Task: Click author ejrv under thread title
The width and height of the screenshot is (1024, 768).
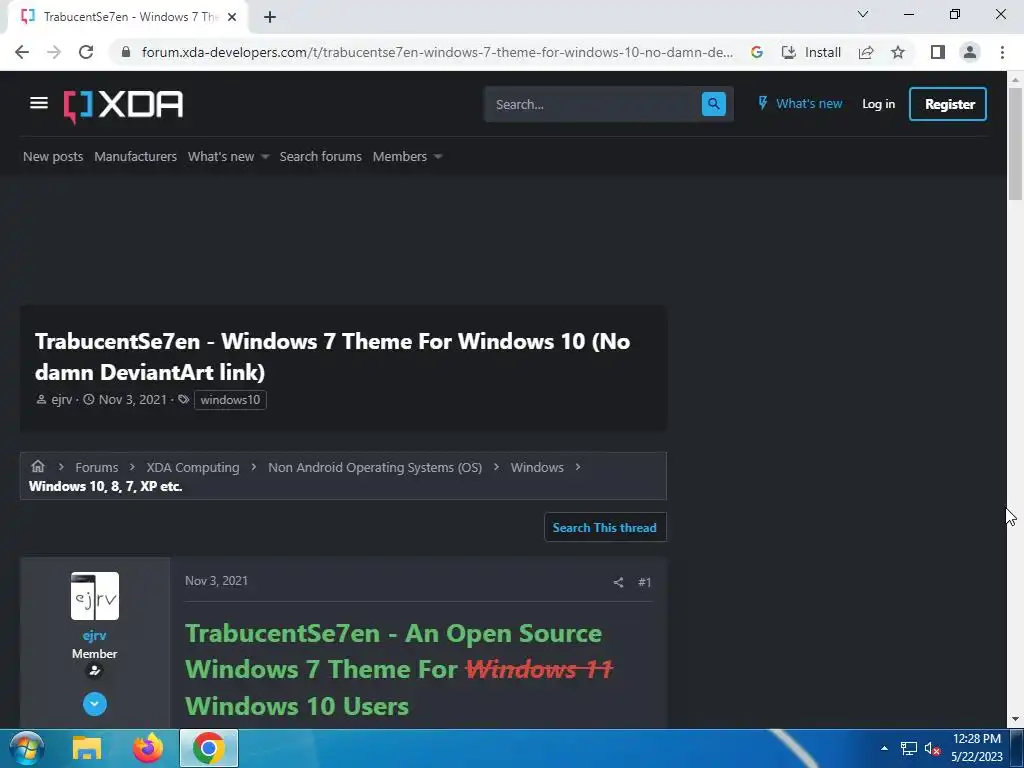Action: coord(61,399)
